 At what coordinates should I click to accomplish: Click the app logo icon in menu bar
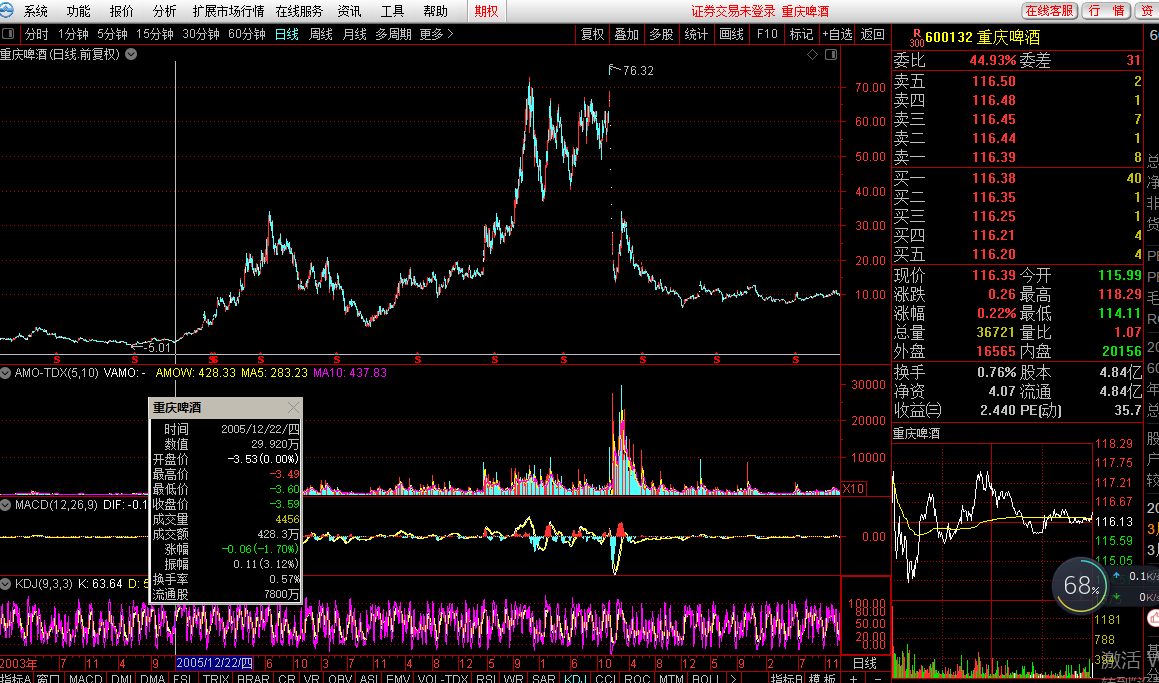coord(9,11)
